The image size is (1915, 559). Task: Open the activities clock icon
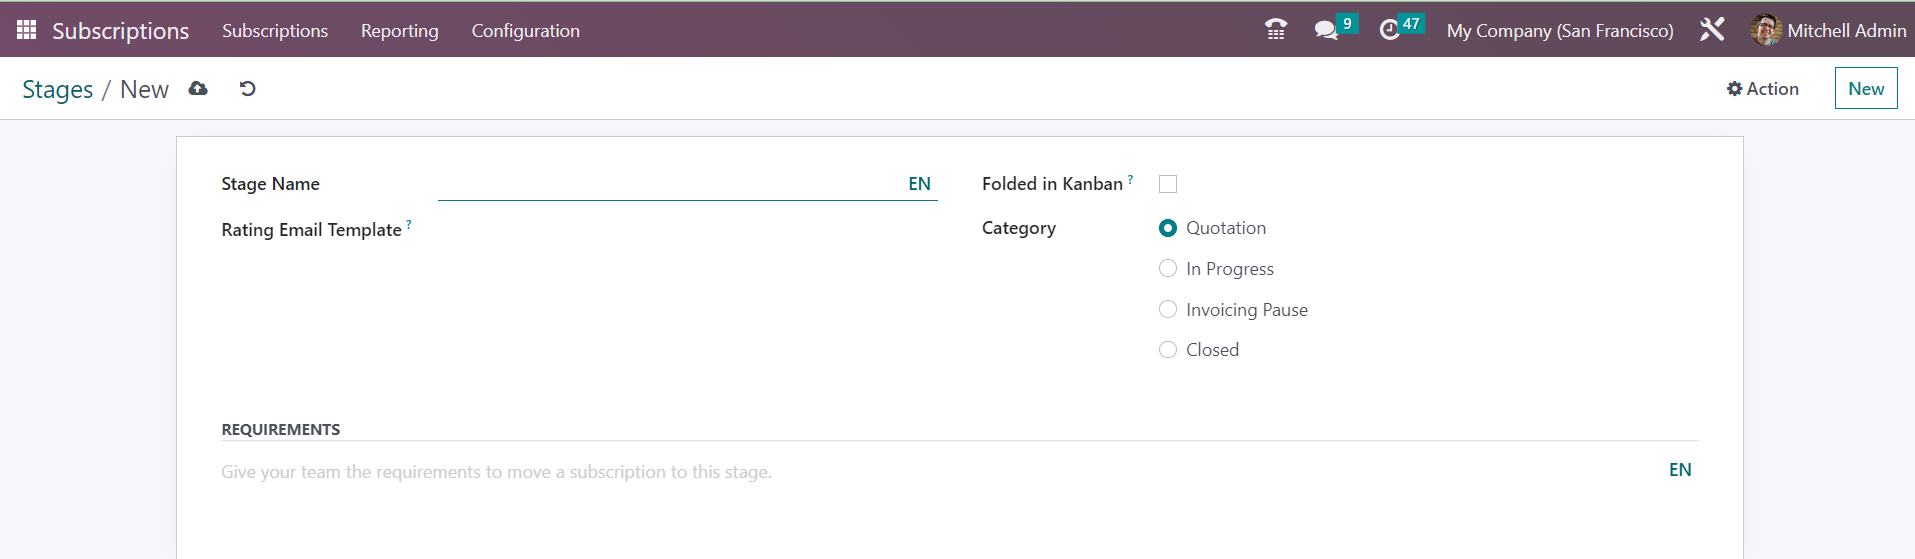(1389, 30)
